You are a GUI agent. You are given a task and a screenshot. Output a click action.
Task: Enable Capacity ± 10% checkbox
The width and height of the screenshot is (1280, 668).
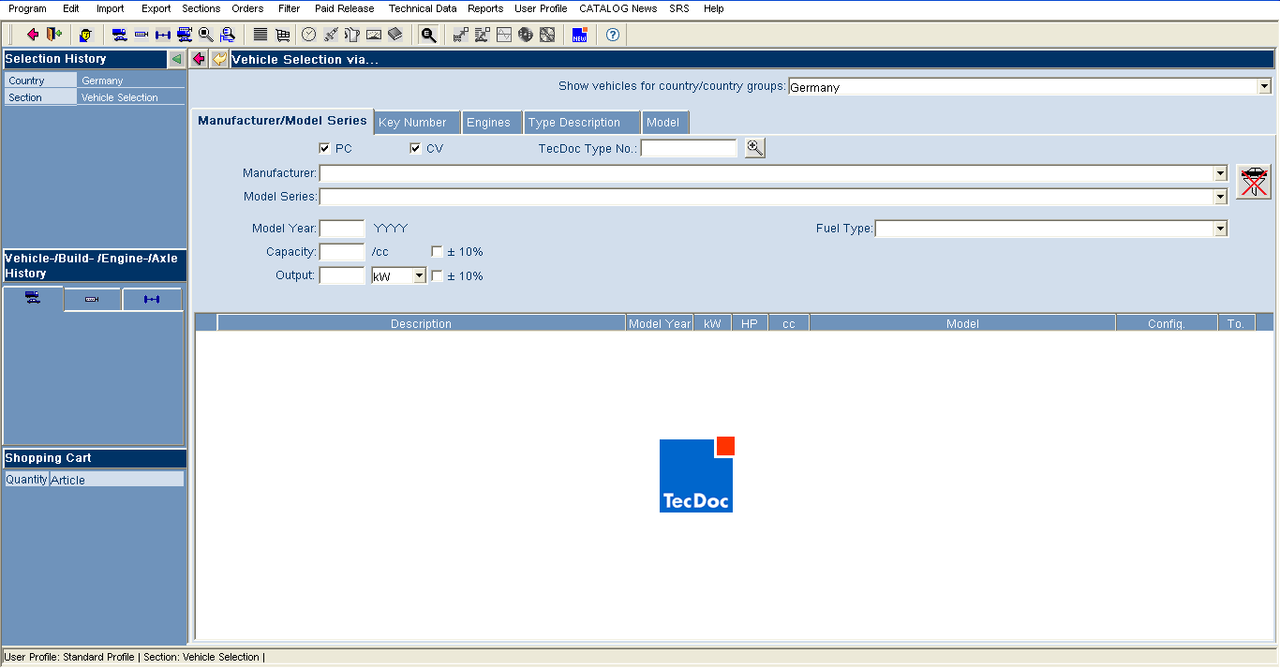pyautogui.click(x=437, y=252)
